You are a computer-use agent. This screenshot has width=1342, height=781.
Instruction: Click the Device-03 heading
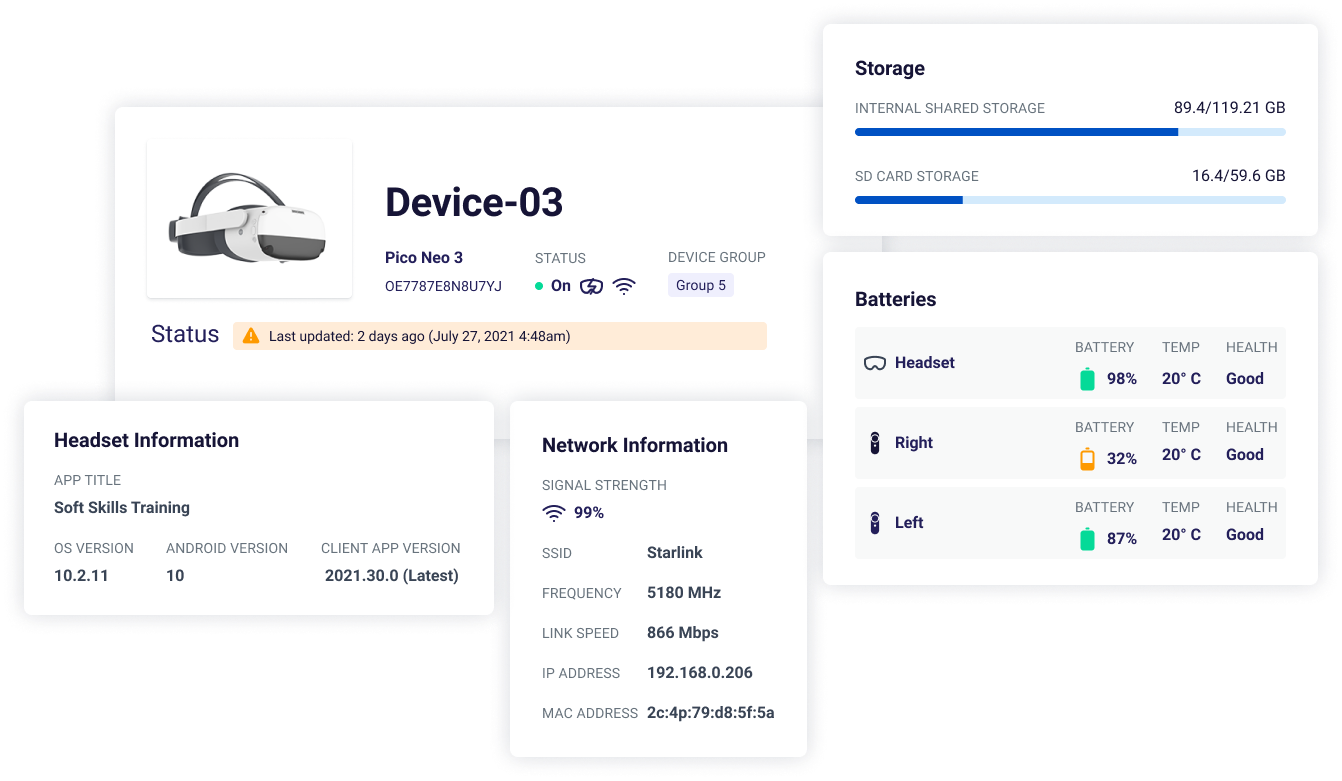point(473,202)
